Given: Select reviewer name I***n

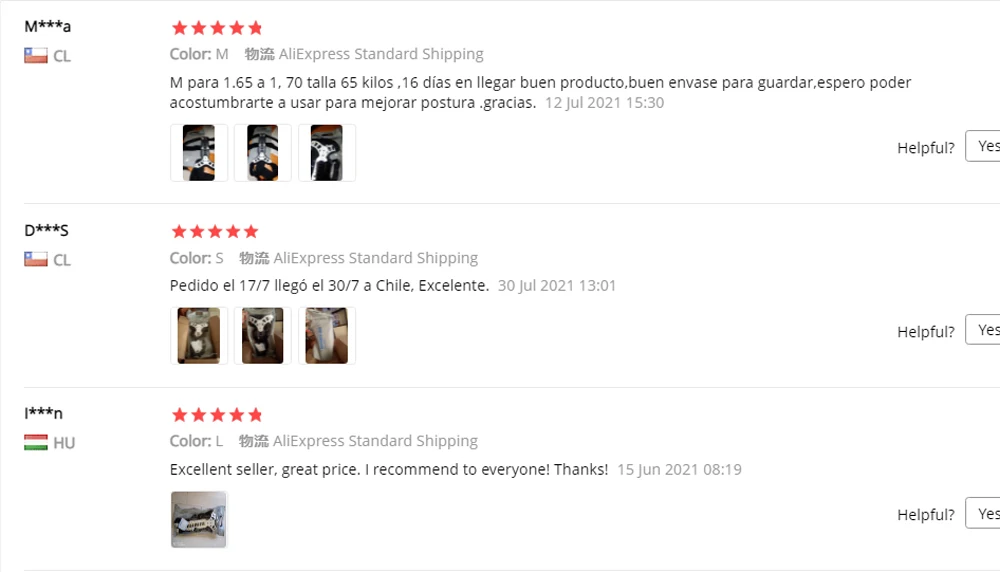Looking at the screenshot, I should pyautogui.click(x=43, y=413).
